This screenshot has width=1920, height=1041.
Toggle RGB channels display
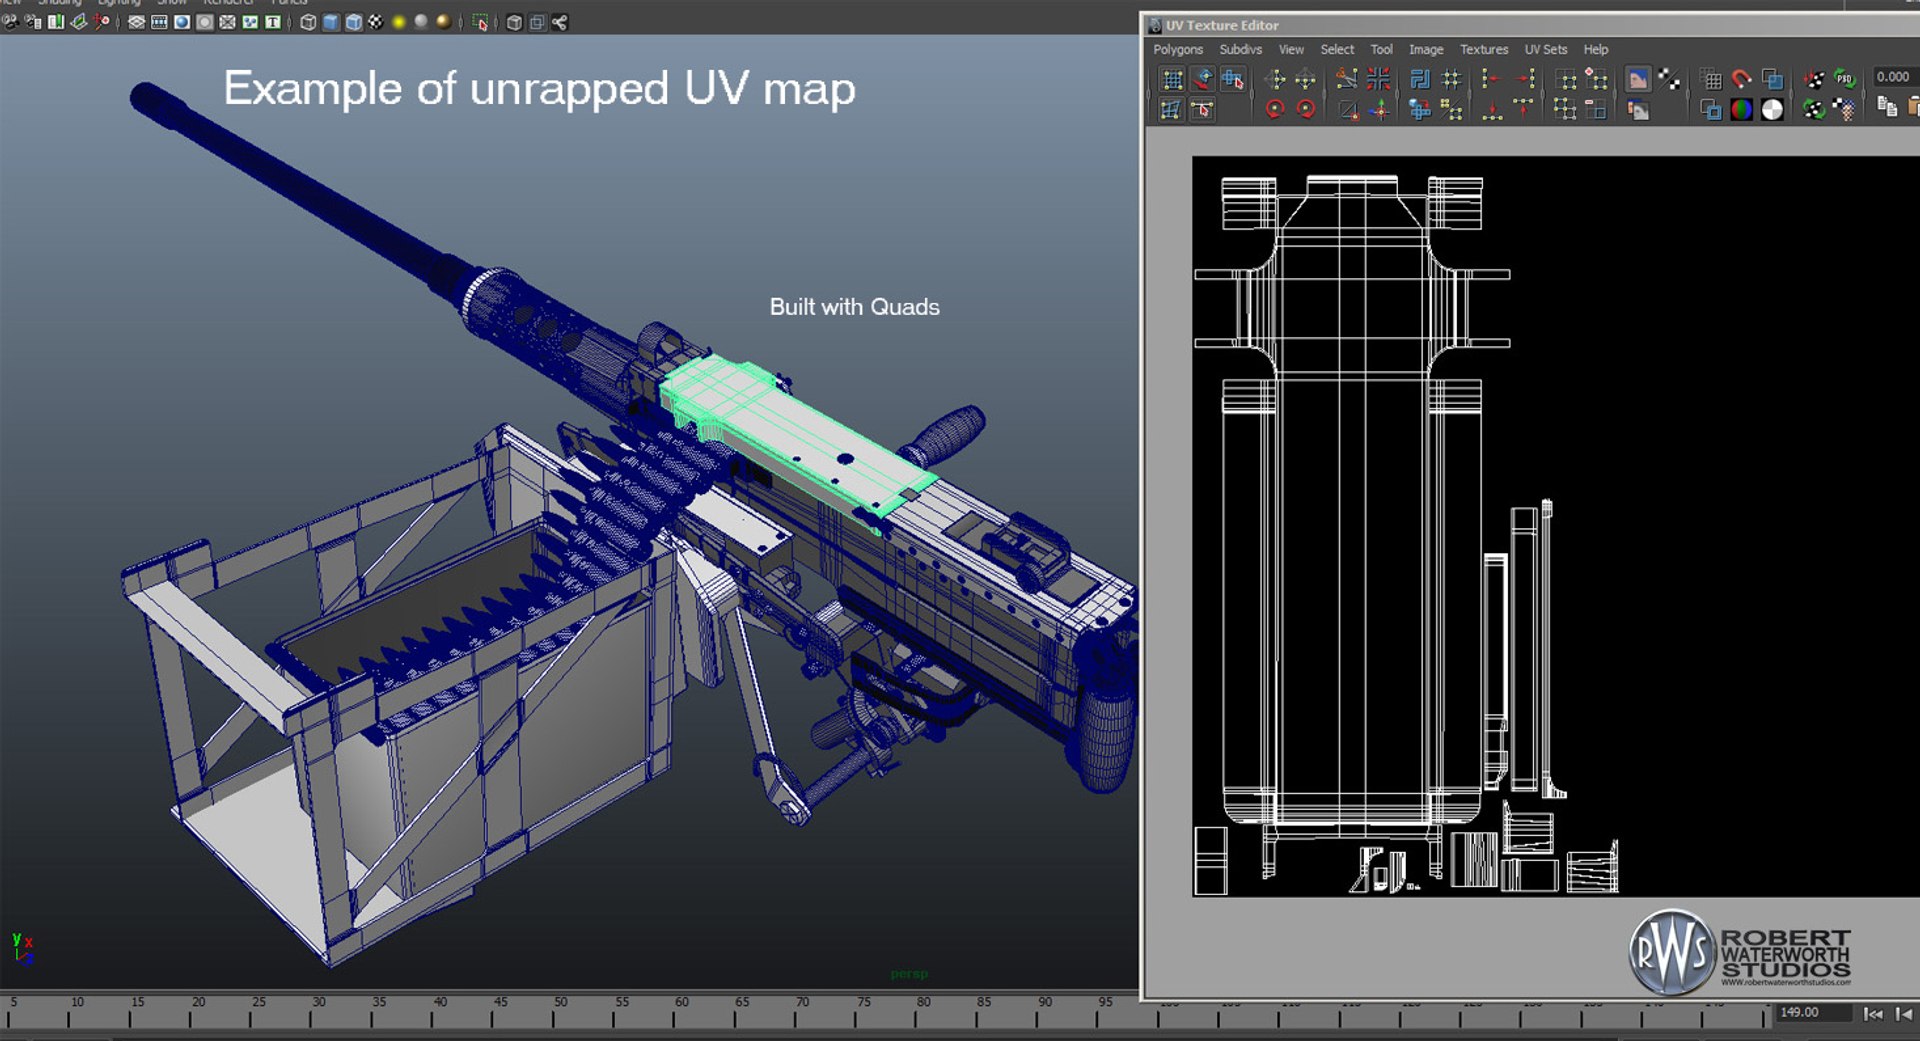click(1742, 109)
